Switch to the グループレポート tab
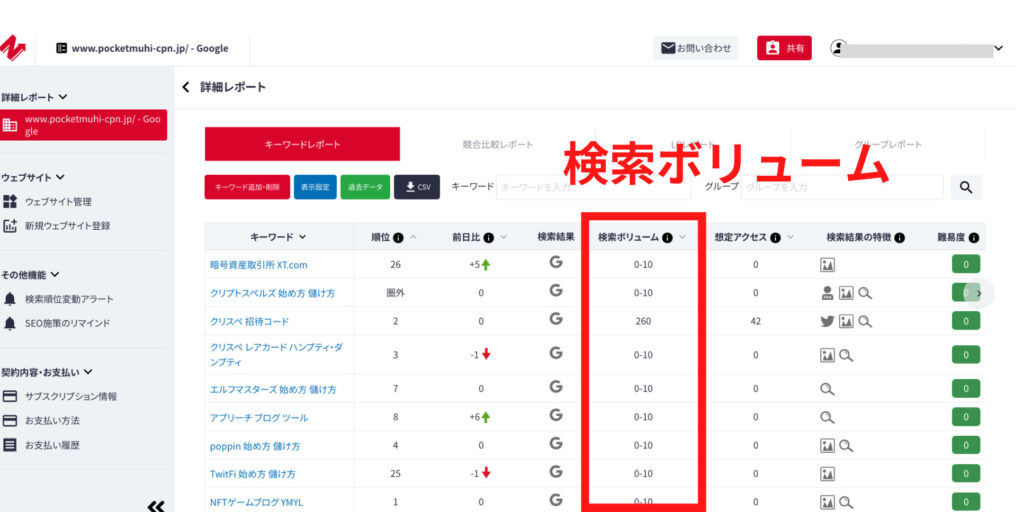 [888, 144]
